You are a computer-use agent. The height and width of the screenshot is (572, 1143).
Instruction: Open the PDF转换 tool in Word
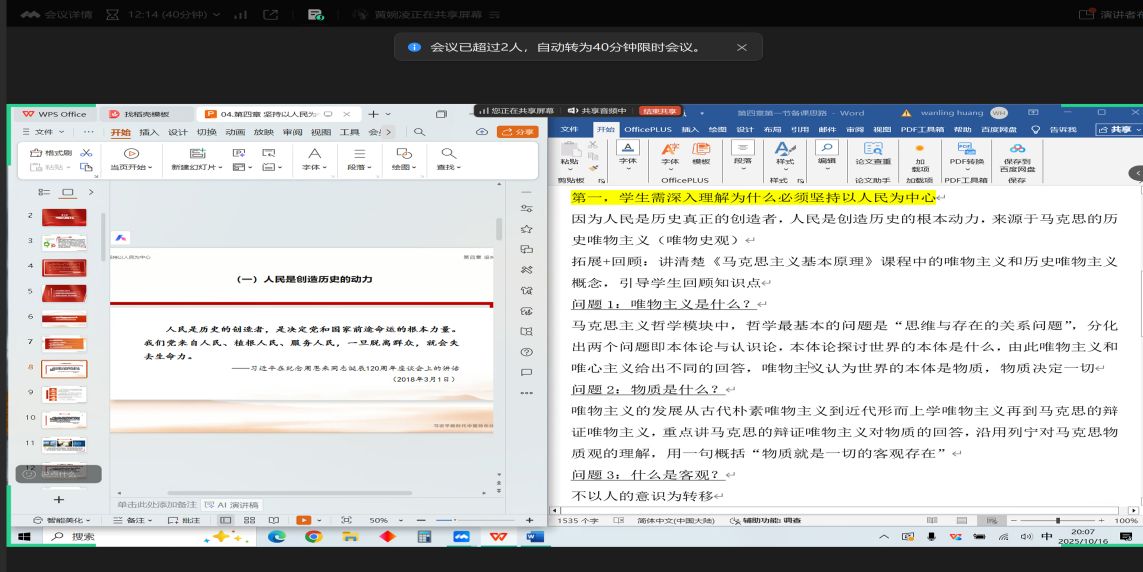(966, 148)
